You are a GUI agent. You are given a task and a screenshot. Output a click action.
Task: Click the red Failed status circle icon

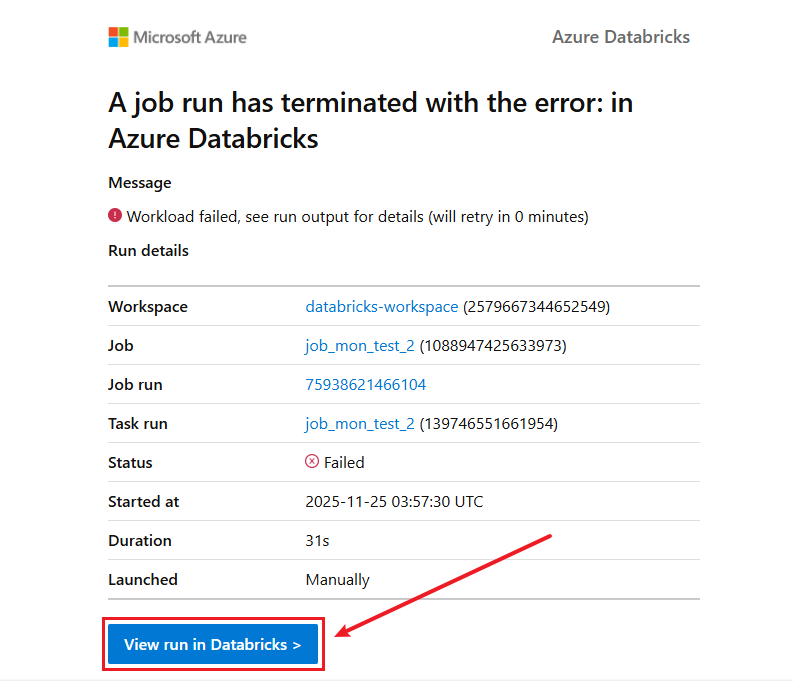[x=312, y=462]
